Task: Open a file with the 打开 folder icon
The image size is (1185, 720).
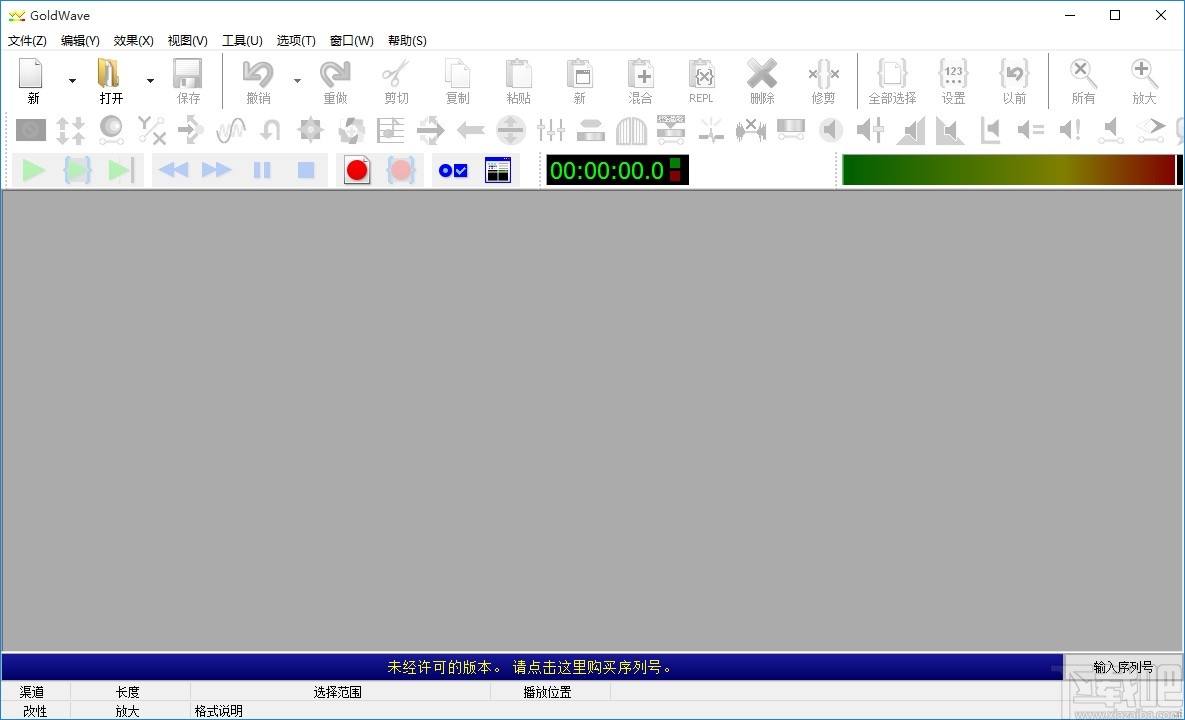Action: [110, 81]
